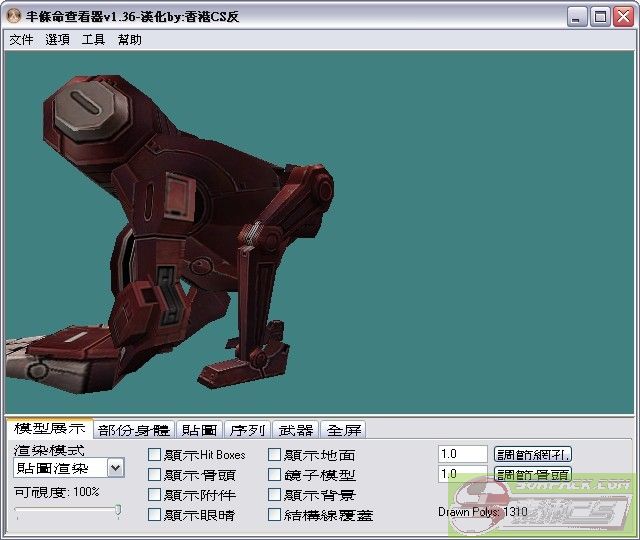Screen dimensions: 640x540
Task: Switch to the 全屏 tab
Action: pos(343,430)
